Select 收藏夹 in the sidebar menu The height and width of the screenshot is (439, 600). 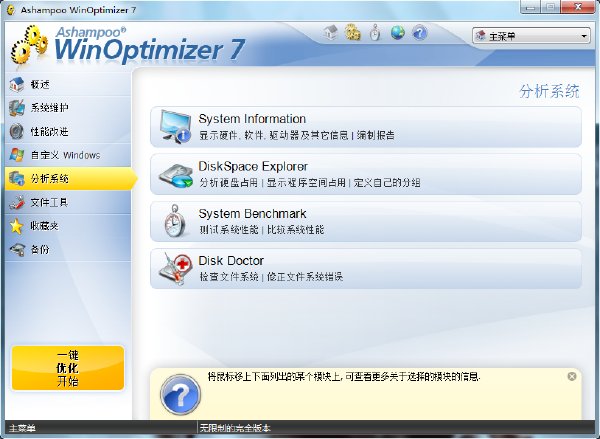(68, 226)
